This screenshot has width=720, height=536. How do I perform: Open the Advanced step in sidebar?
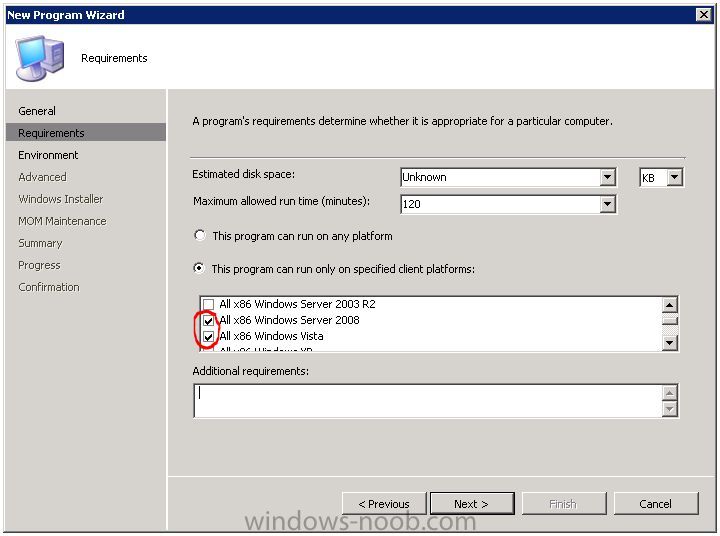(42, 177)
